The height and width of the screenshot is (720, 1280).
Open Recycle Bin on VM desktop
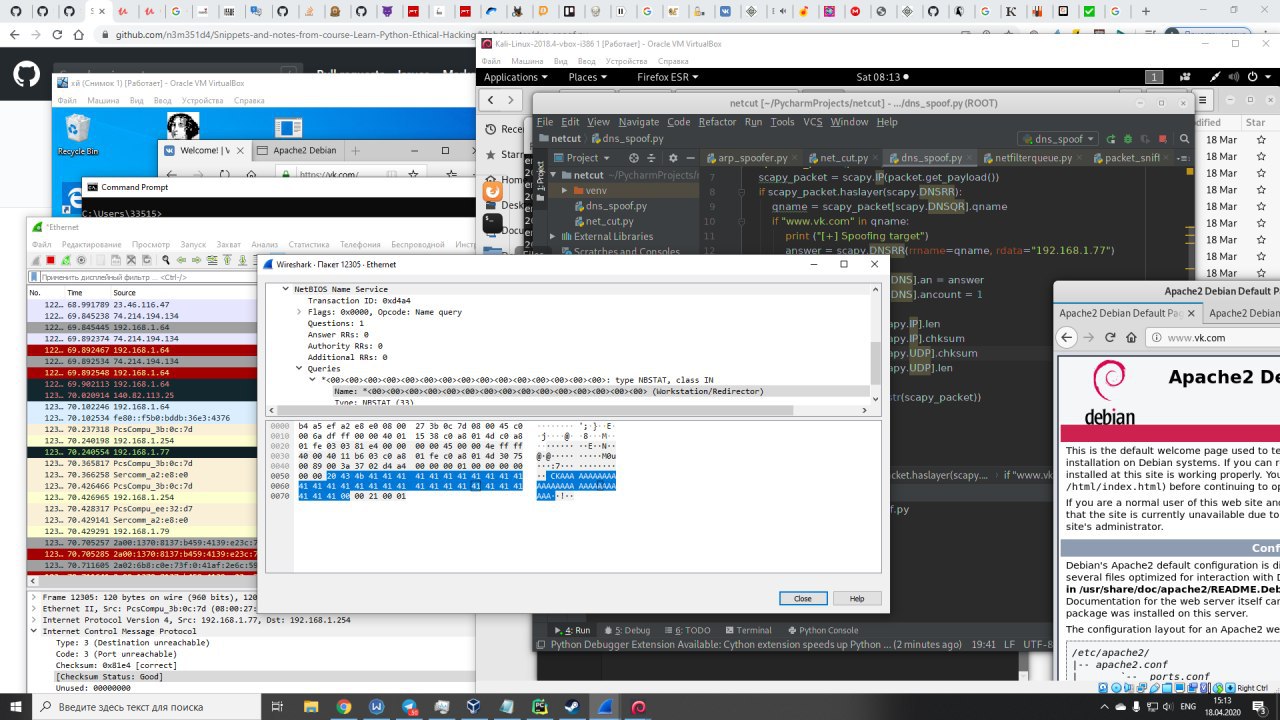tap(77, 135)
